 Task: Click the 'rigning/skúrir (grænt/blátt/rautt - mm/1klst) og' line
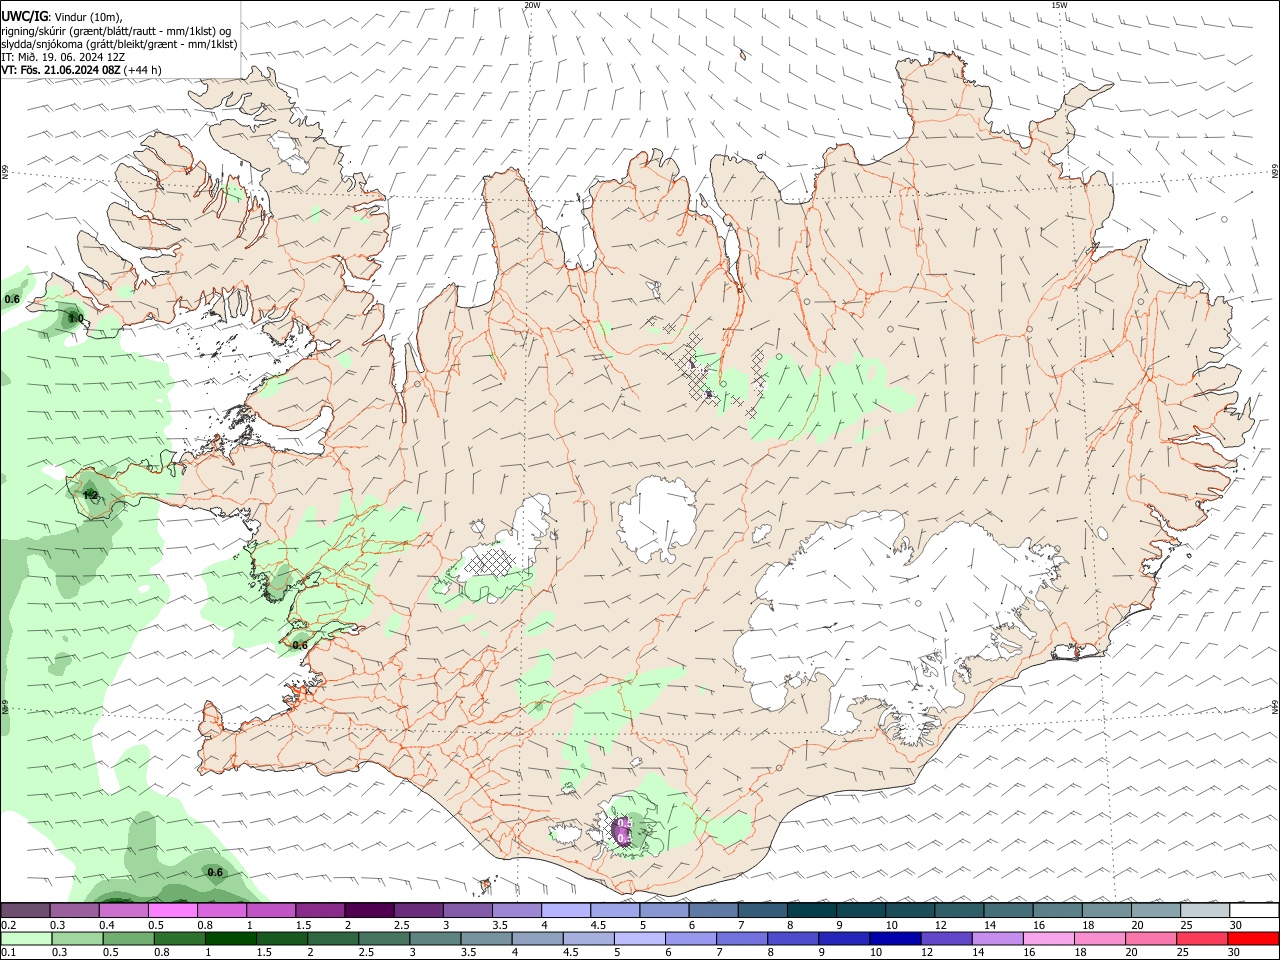(x=116, y=30)
